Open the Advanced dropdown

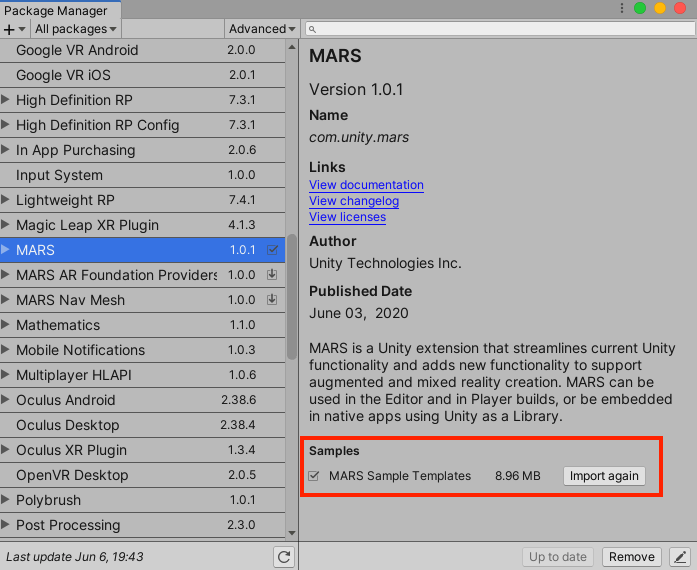(262, 29)
